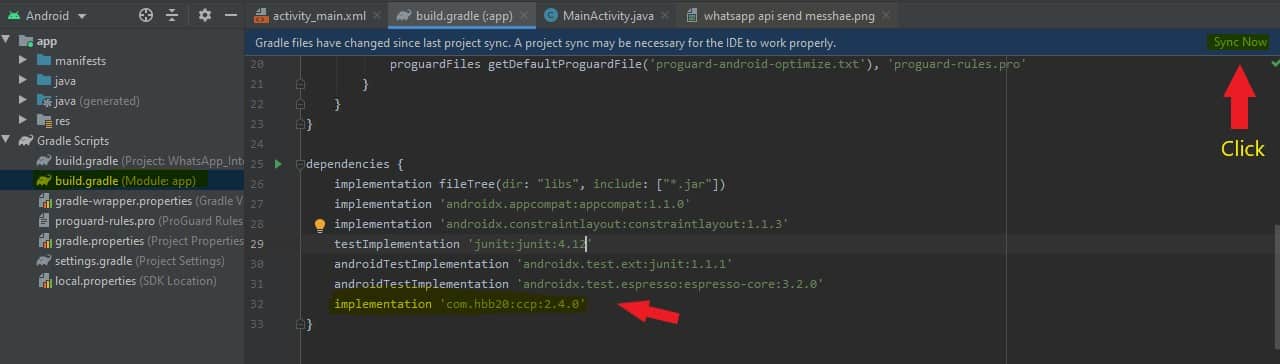Hide the project panel with minus icon

232,15
